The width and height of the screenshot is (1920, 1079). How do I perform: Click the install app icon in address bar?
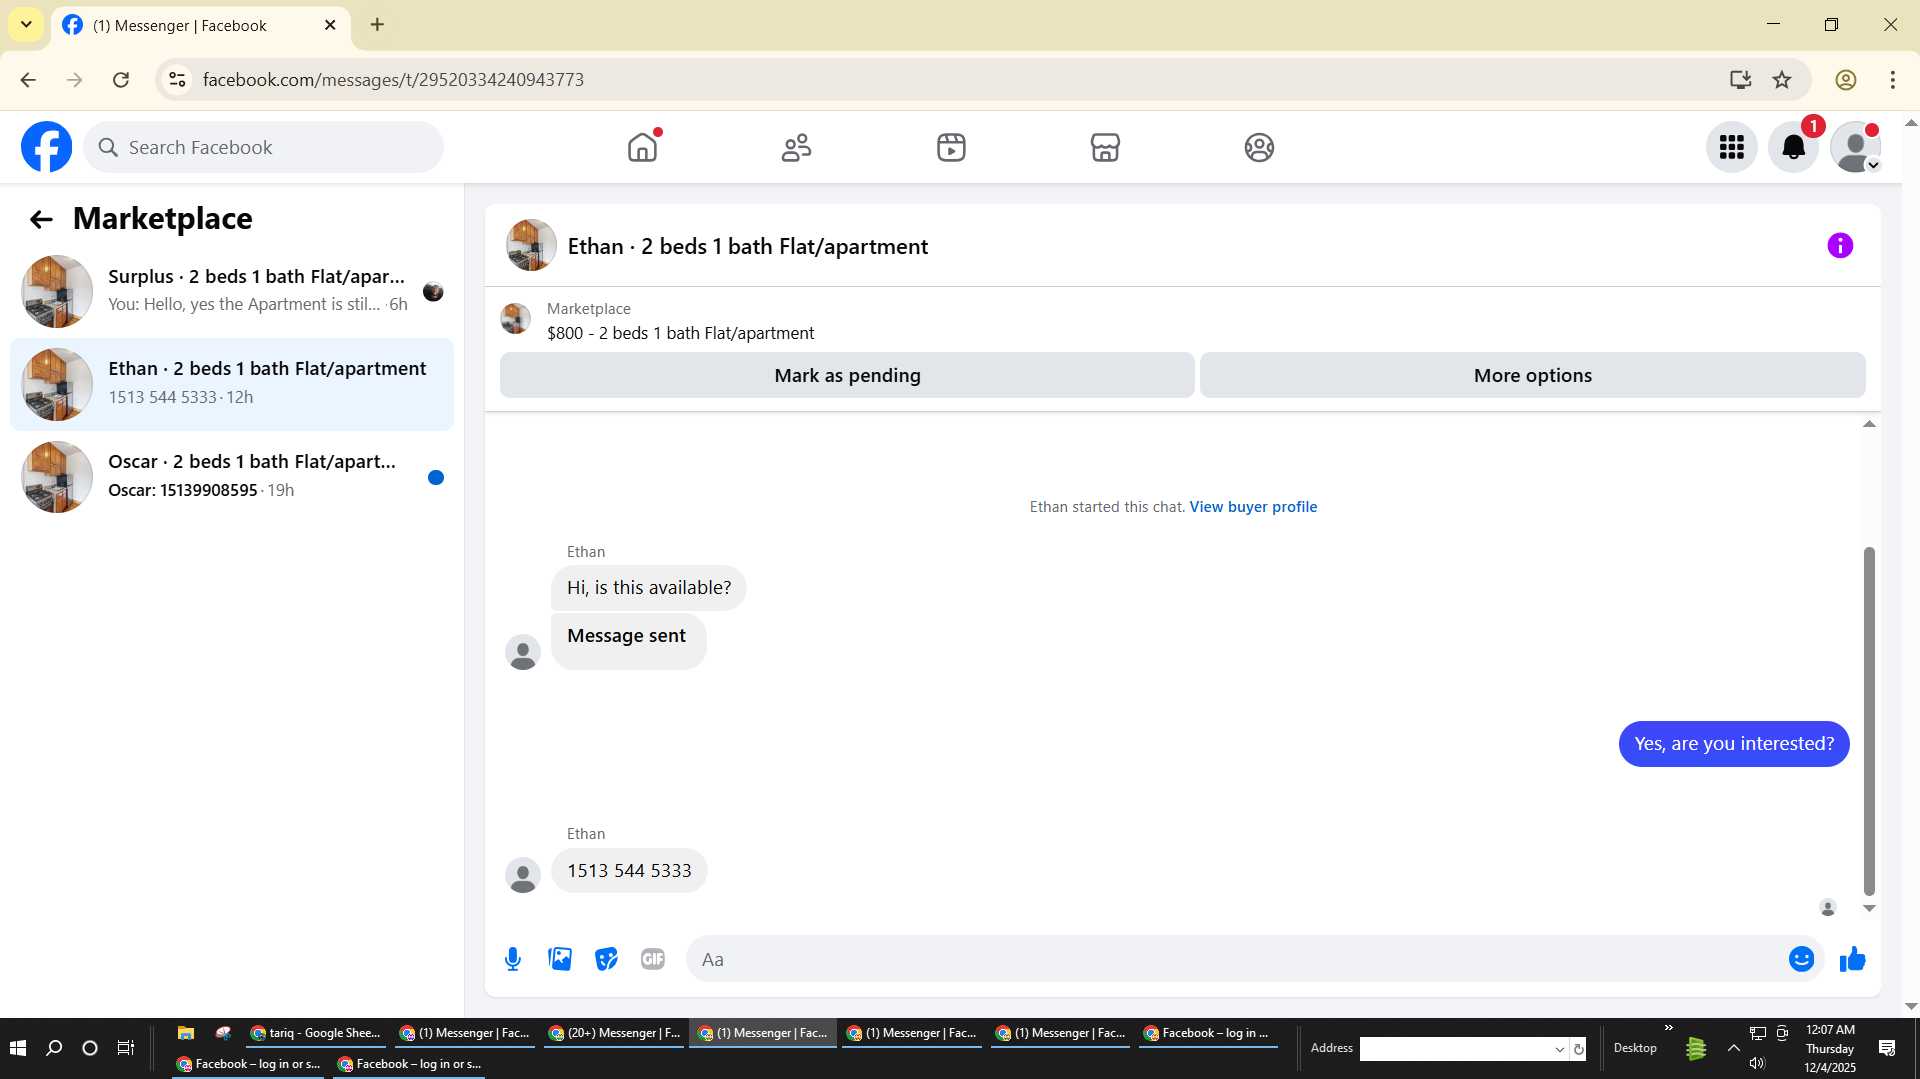1740,80
